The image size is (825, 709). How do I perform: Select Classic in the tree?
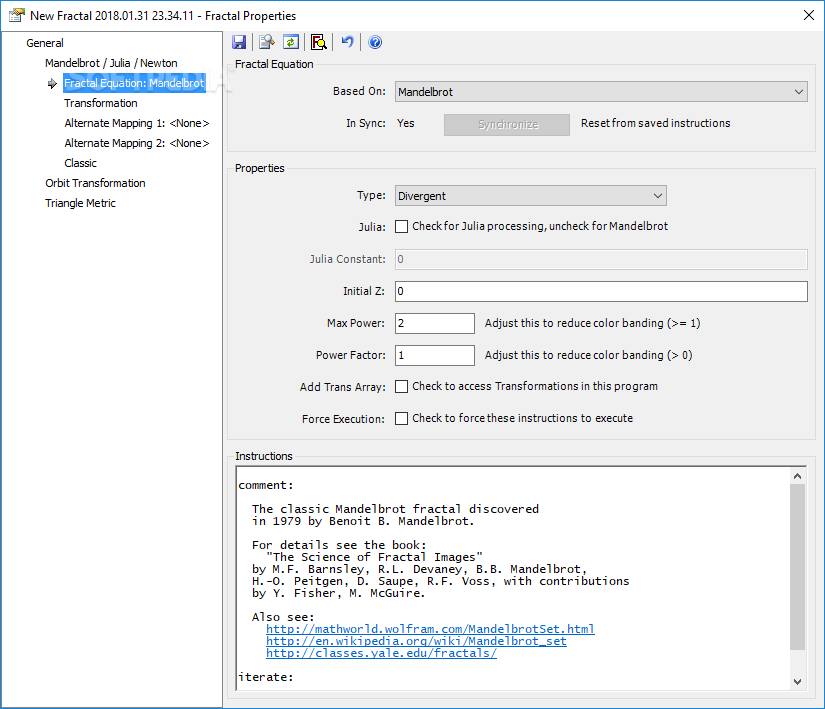point(81,163)
